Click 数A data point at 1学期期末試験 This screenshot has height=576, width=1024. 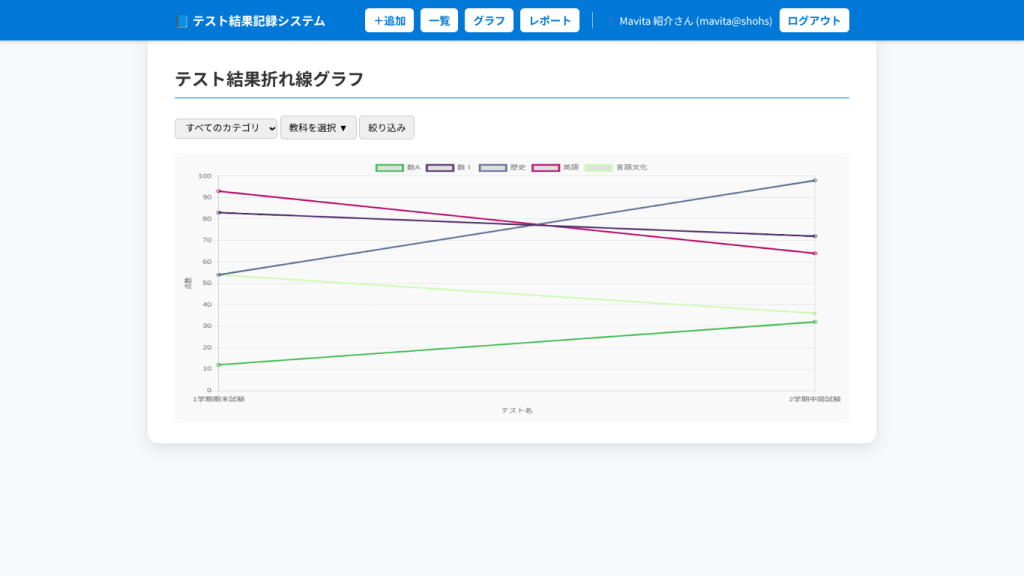point(218,365)
